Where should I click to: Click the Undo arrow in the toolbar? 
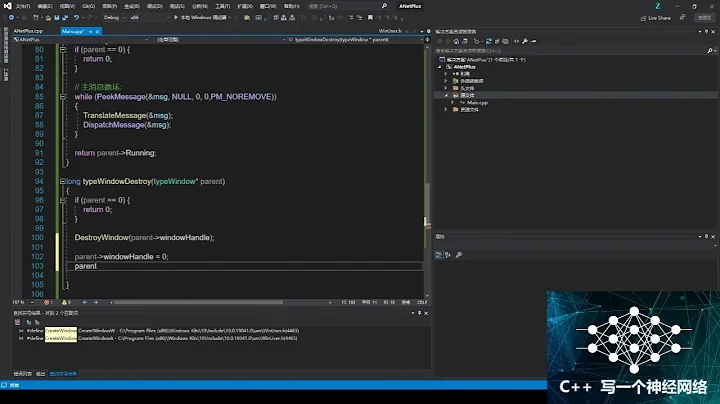tap(76, 17)
